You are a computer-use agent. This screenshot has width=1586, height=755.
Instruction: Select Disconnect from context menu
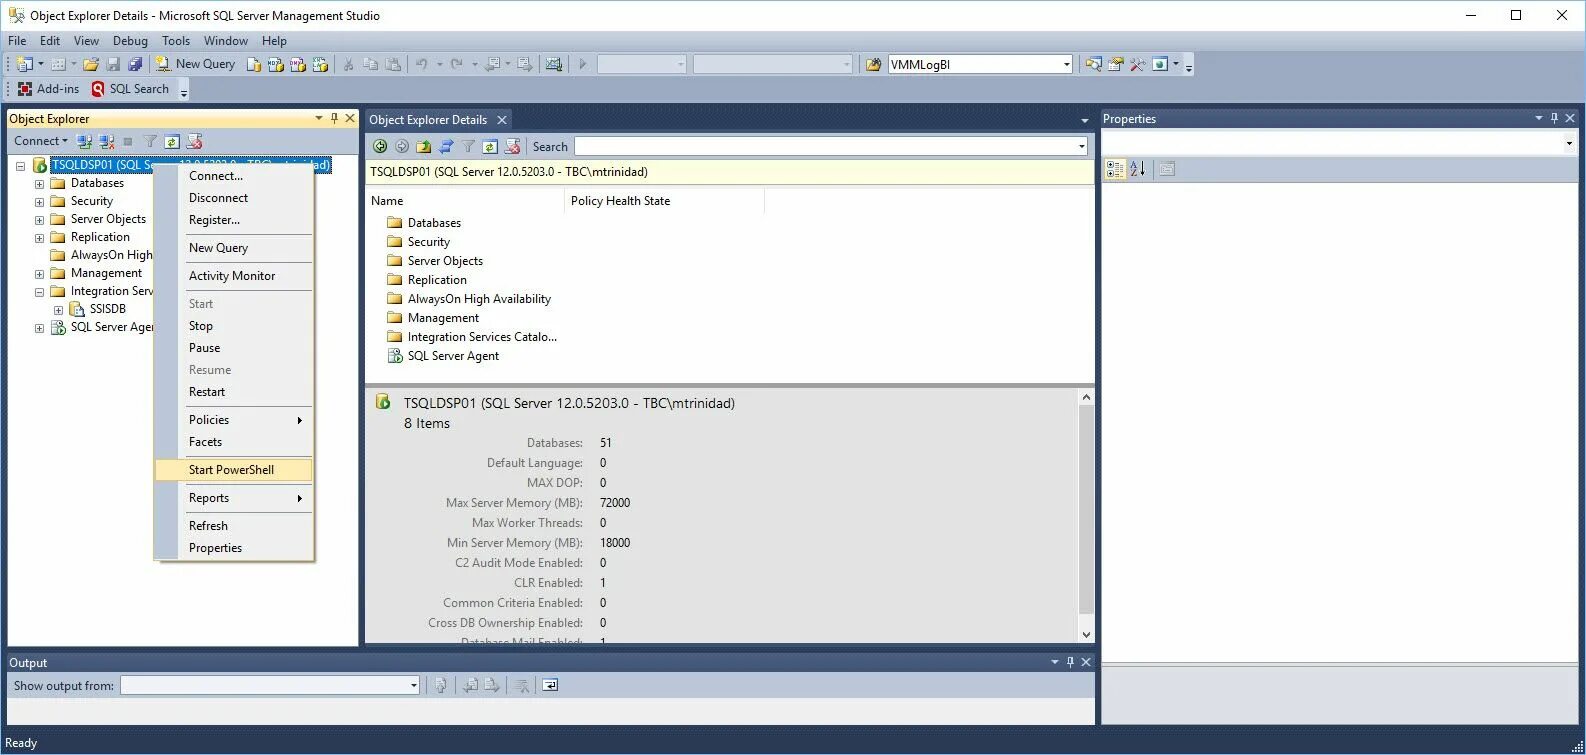click(234, 198)
